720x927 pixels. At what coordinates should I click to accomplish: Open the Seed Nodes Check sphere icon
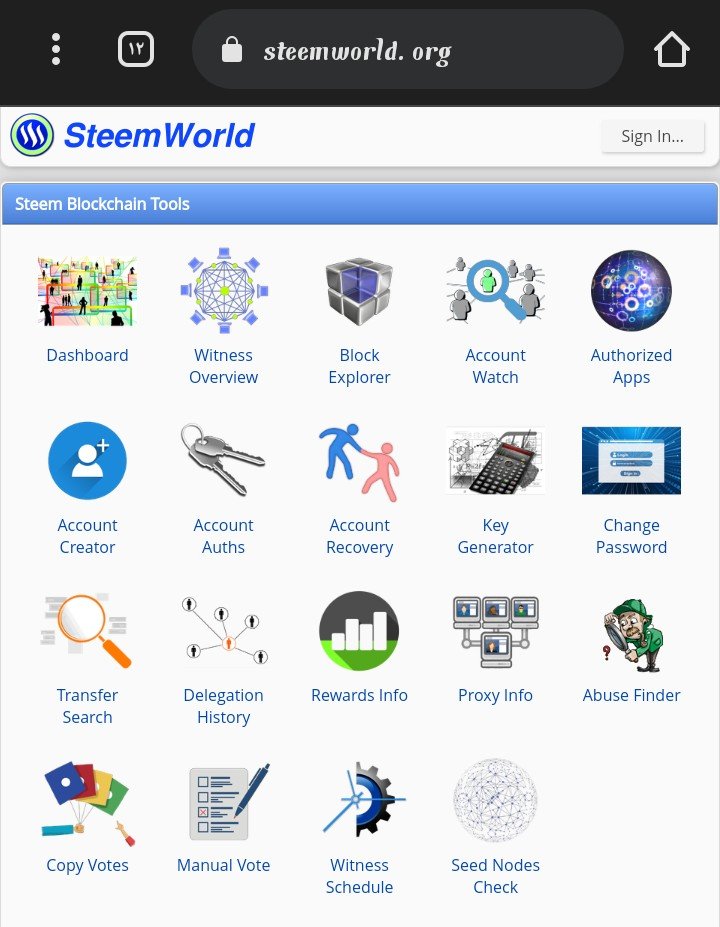[495, 800]
